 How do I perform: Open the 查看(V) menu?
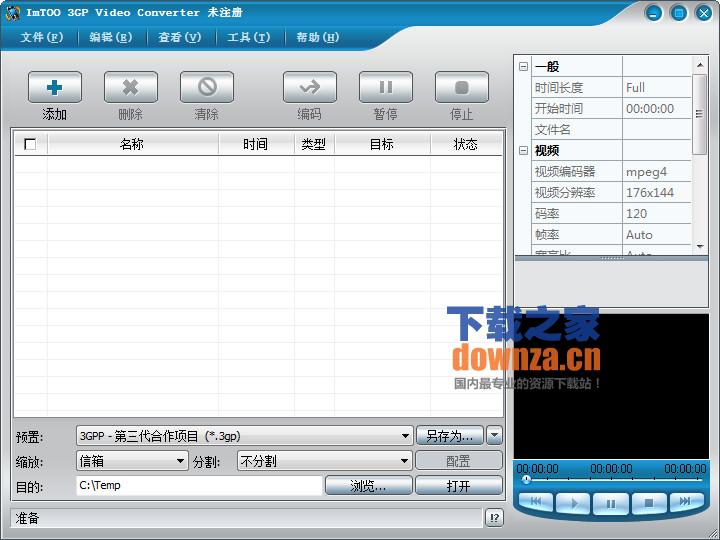coord(180,37)
